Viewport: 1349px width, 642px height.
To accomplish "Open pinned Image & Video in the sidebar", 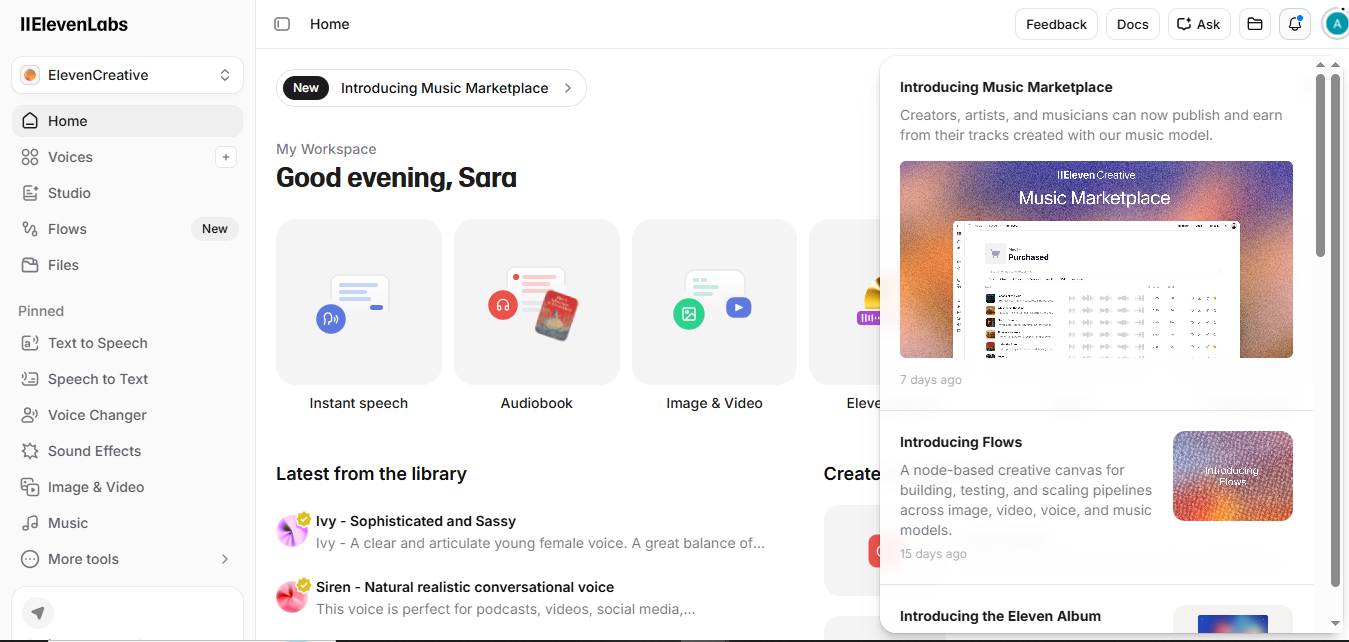I will tap(127, 487).
